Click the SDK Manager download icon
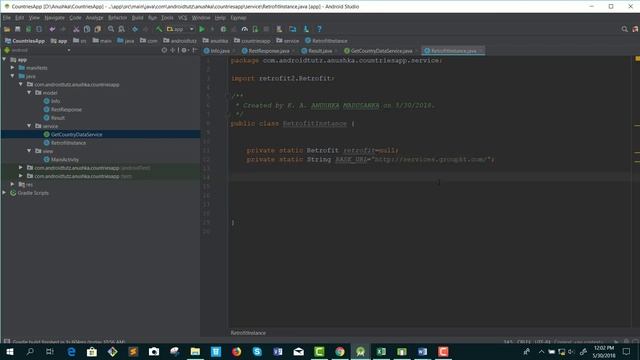640x360 pixels. (x=306, y=29)
